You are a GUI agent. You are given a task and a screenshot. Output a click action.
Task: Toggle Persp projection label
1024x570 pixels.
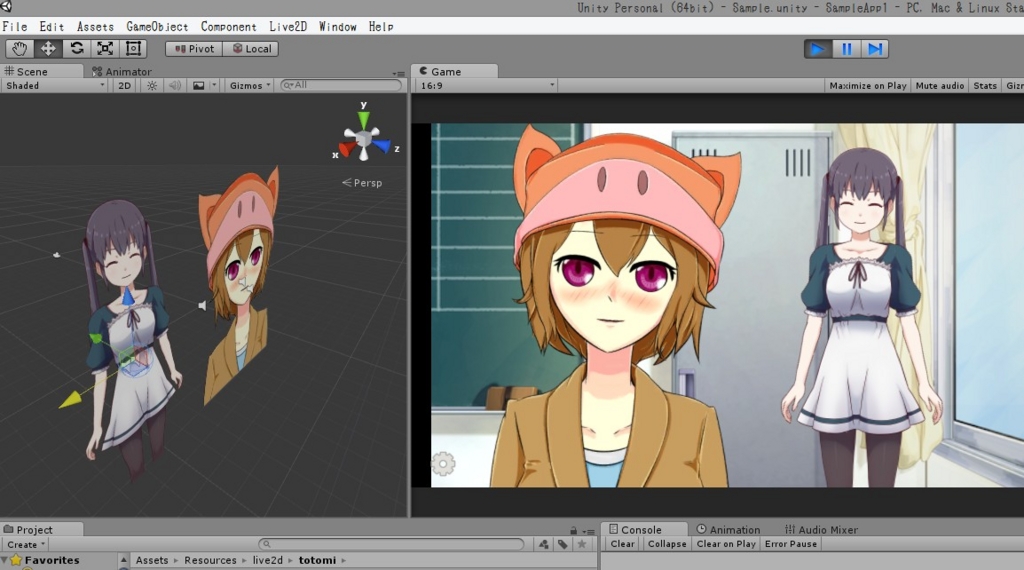(362, 183)
